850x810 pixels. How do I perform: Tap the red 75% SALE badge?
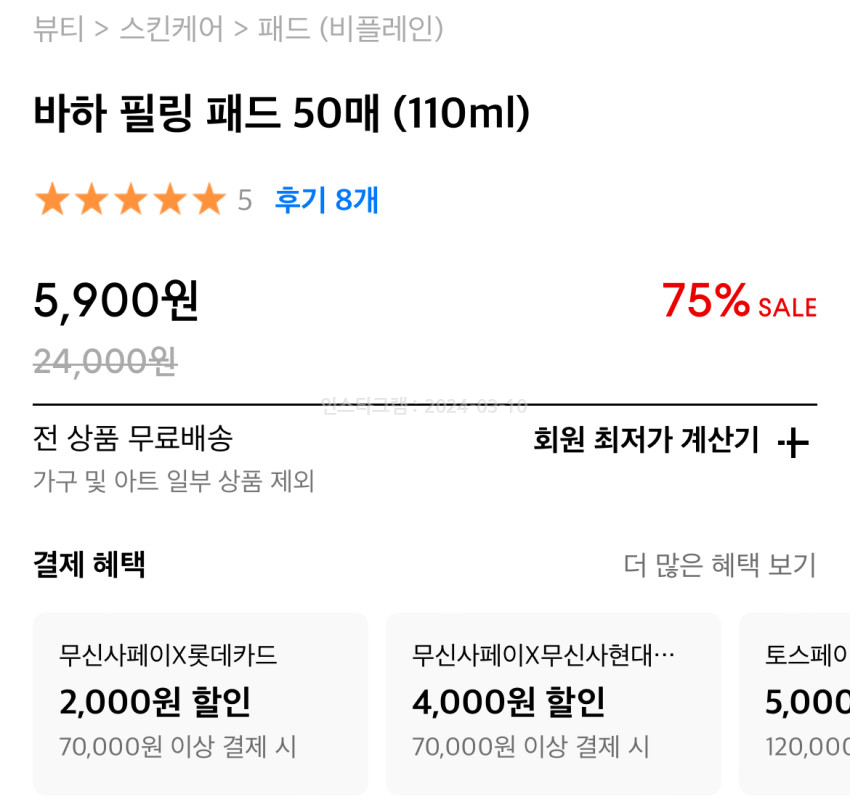pos(739,301)
